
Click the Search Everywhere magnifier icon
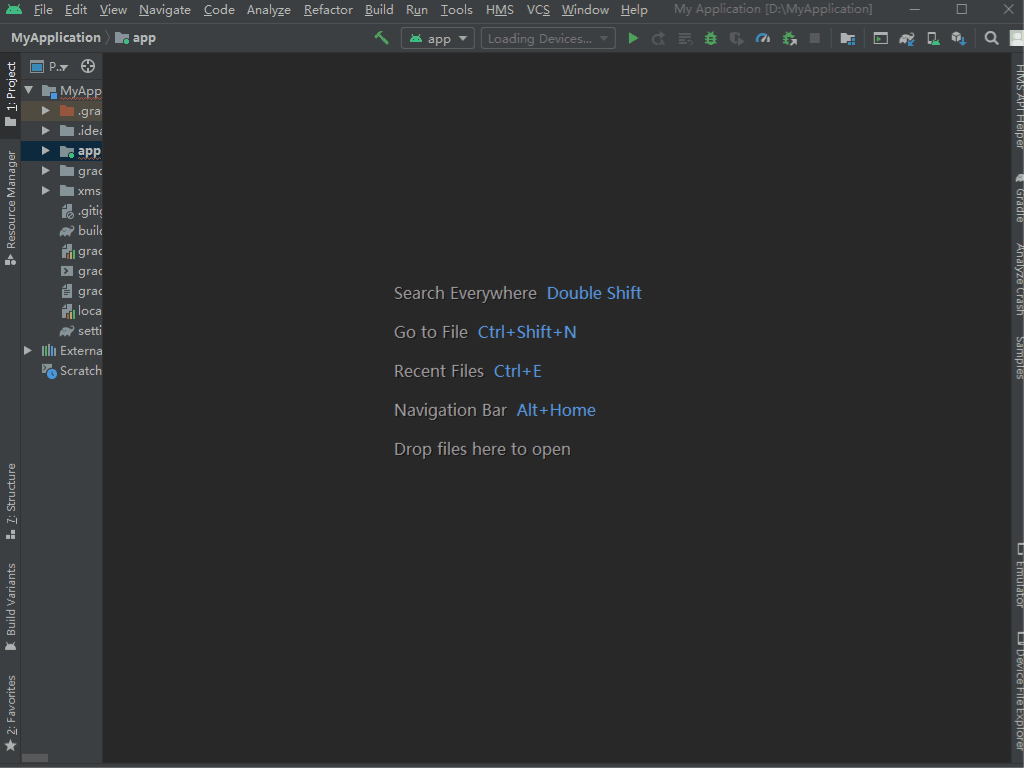coord(991,39)
